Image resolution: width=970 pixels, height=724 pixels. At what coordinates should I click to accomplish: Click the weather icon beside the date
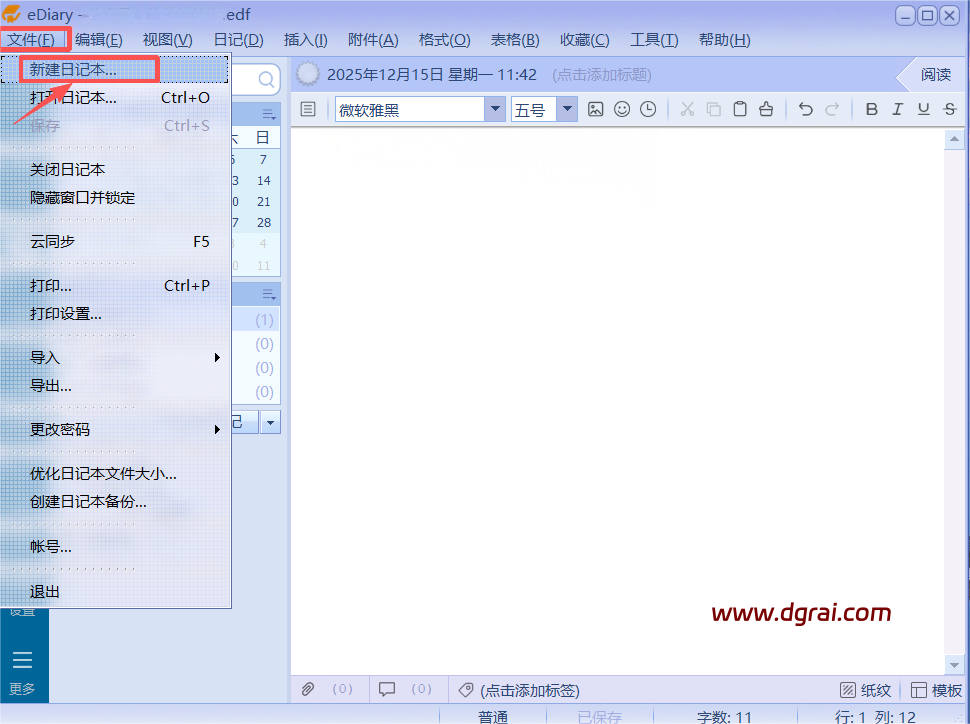pyautogui.click(x=308, y=74)
